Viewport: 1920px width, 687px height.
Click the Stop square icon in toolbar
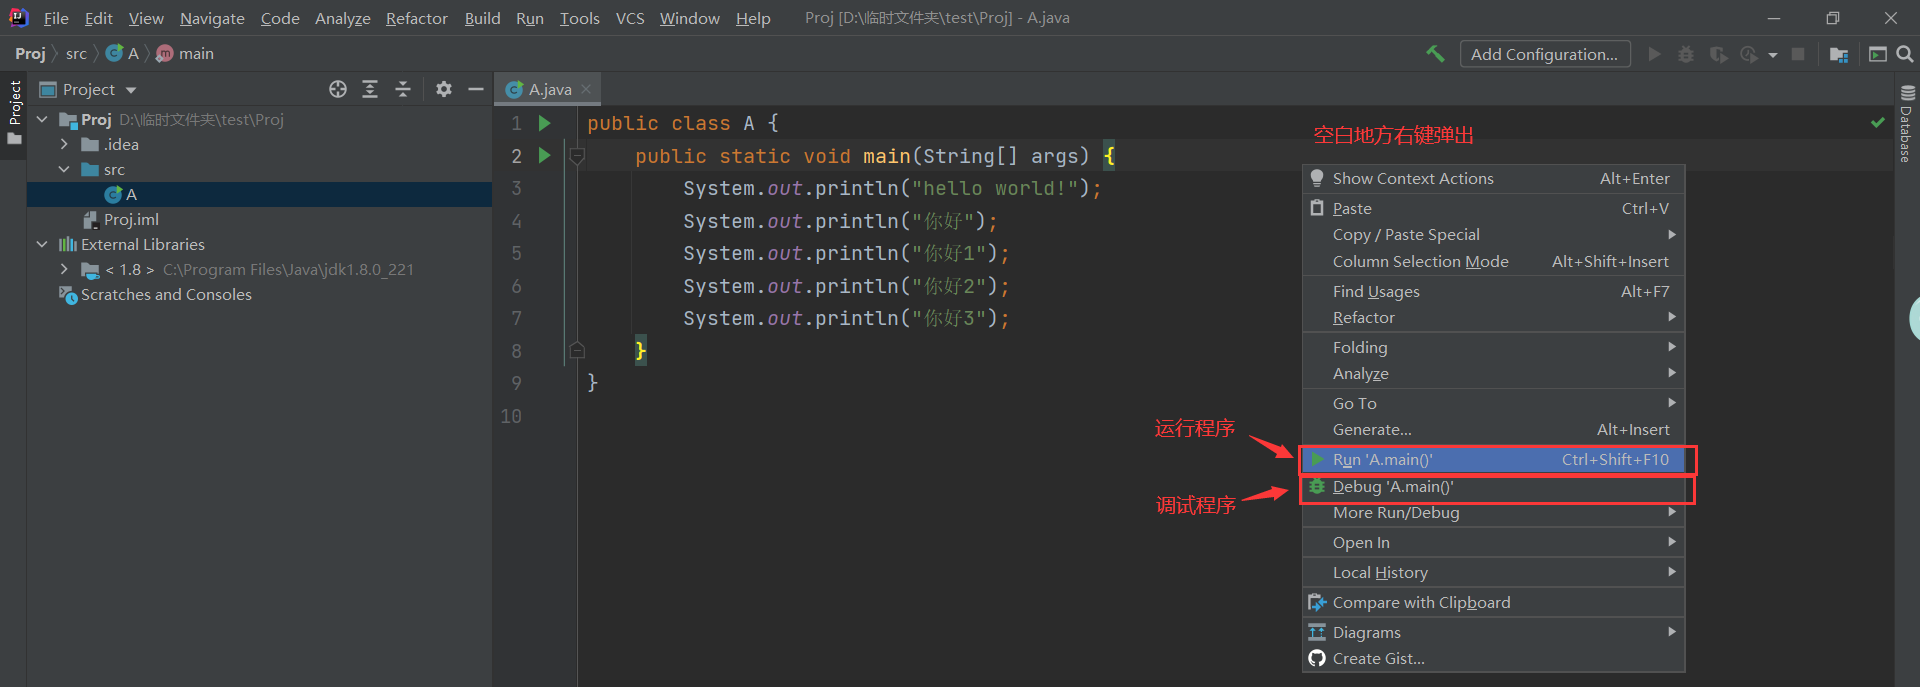1798,54
